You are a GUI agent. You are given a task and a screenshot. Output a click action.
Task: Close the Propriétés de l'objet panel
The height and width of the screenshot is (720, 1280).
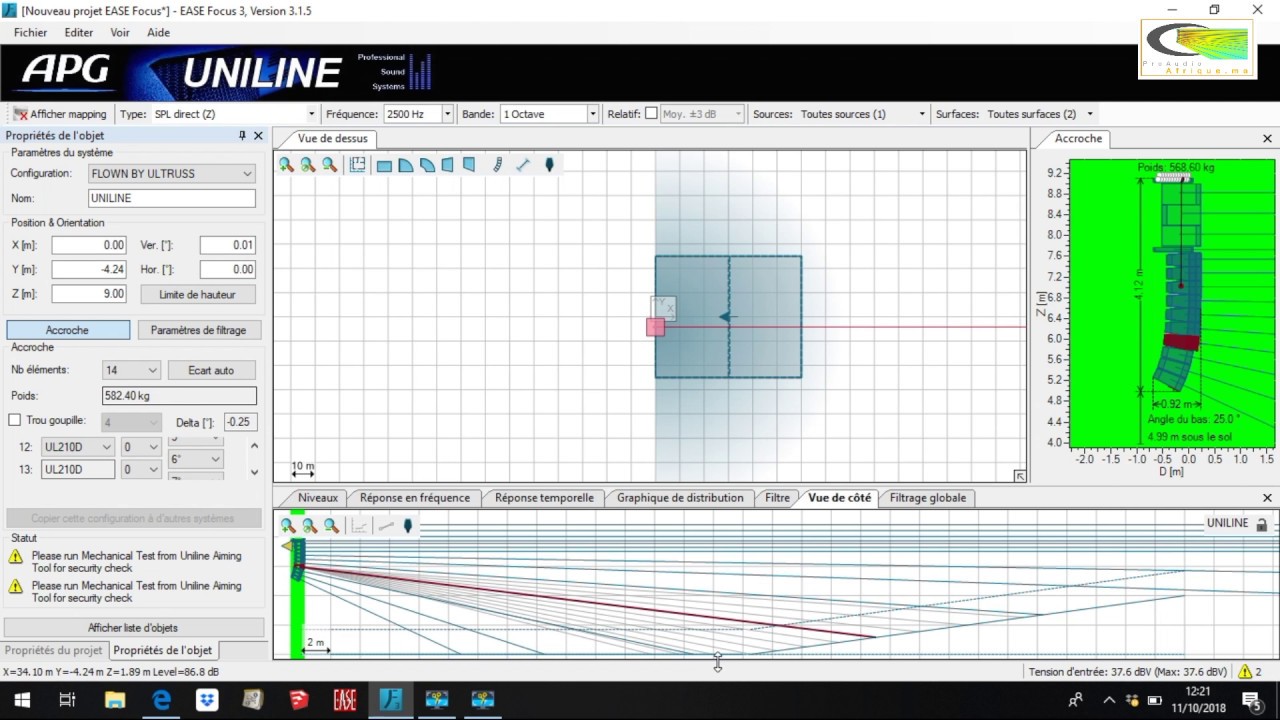click(258, 135)
